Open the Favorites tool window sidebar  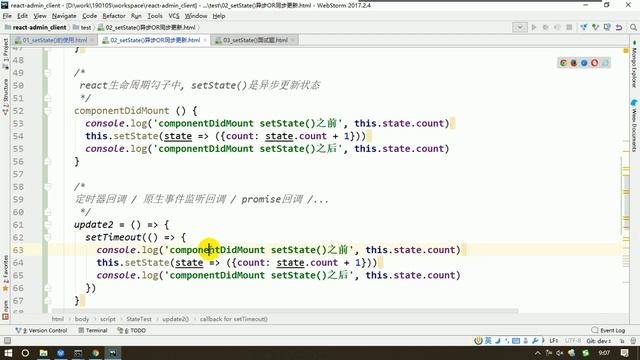click(x=5, y=273)
